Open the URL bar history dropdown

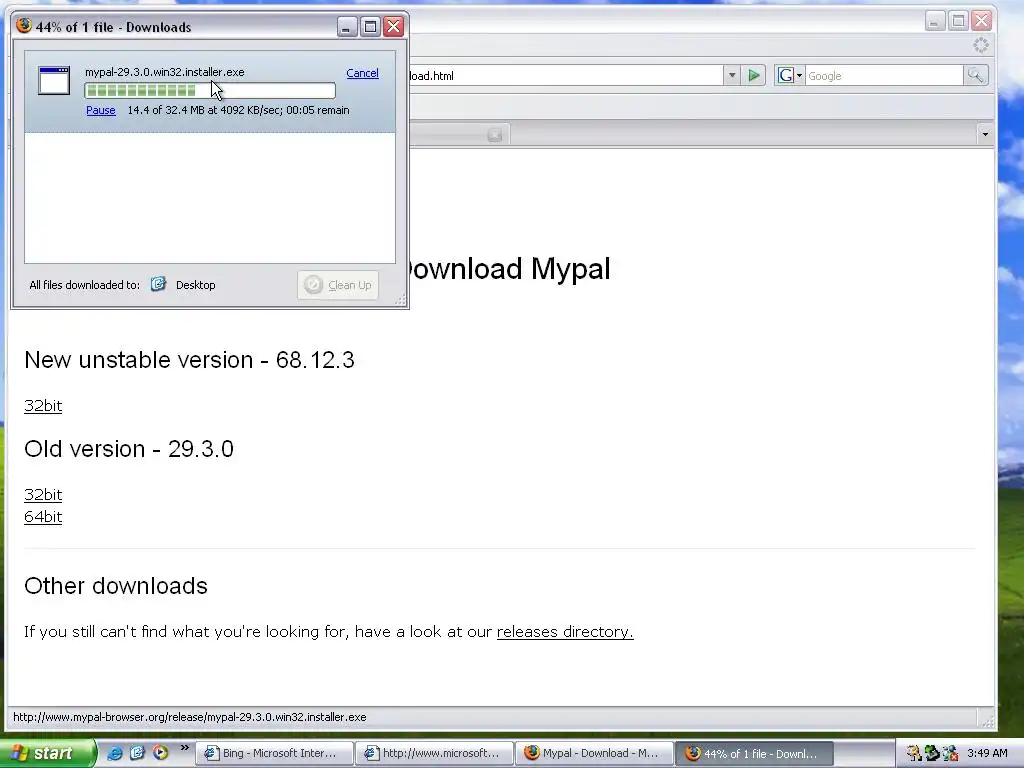(x=732, y=76)
